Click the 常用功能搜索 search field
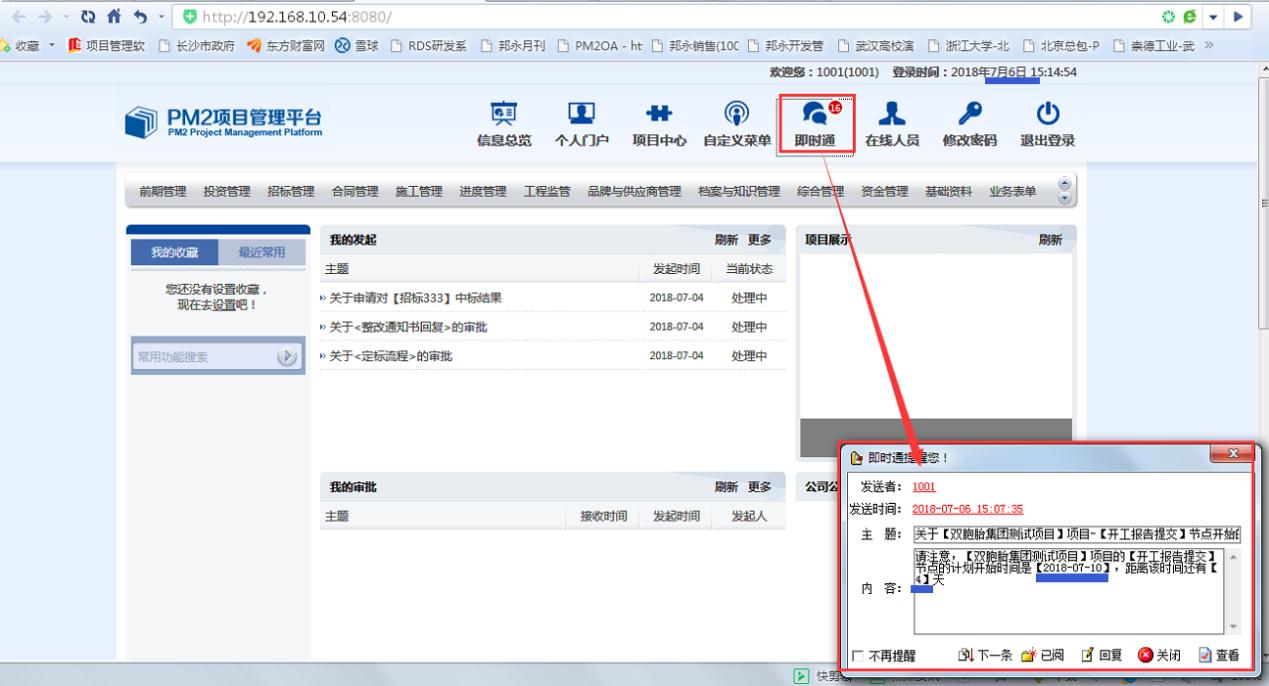This screenshot has width=1269, height=686. [x=202, y=356]
